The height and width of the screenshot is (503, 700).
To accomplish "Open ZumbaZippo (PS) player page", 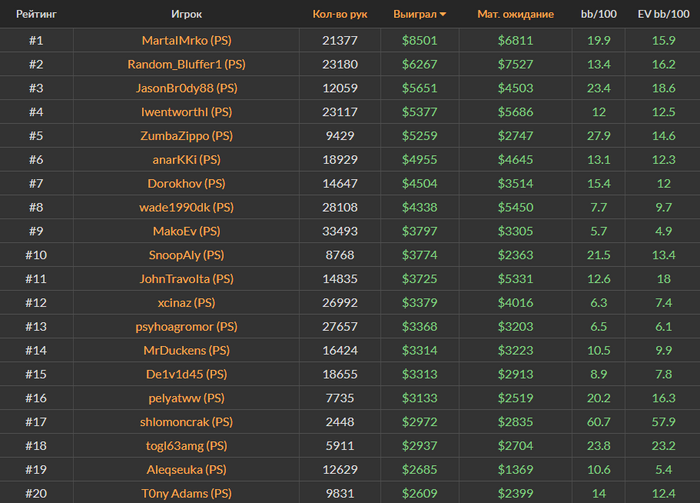I will coord(187,136).
